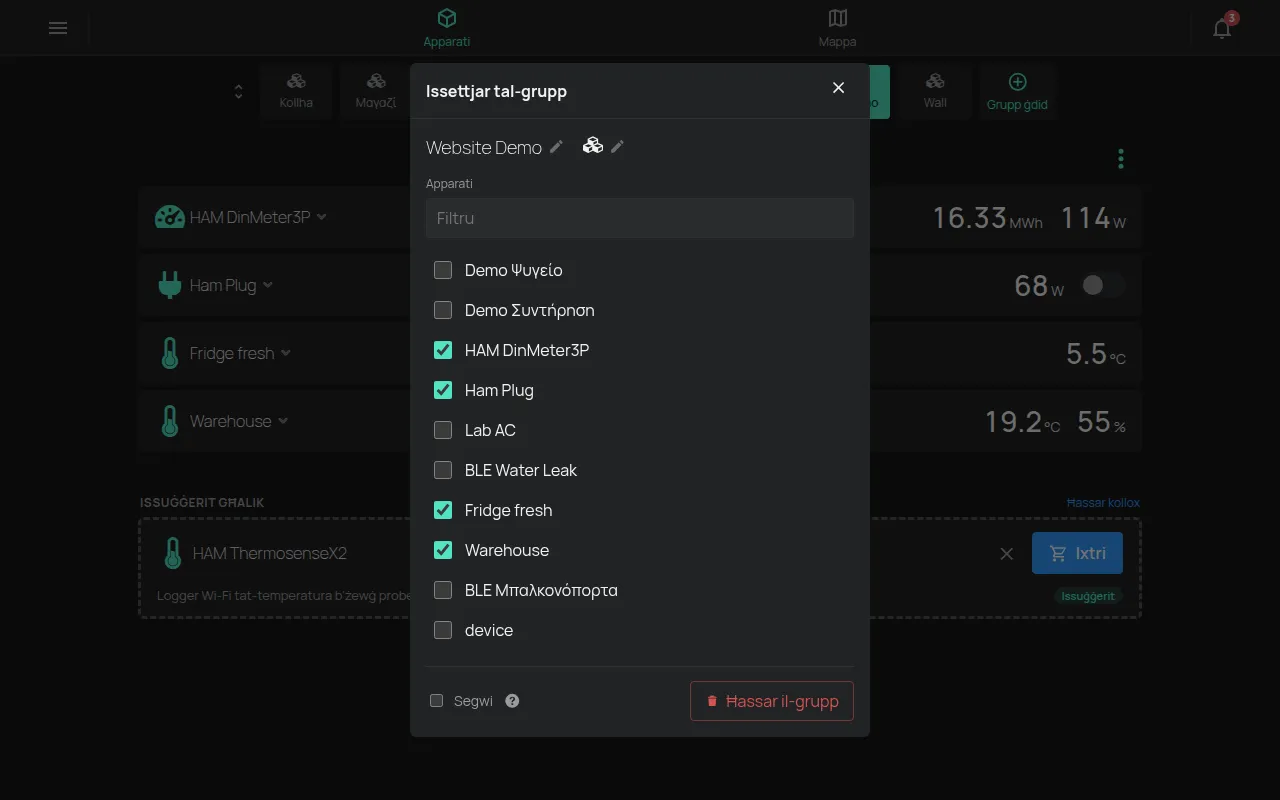Viewport: 1280px width, 800px height.
Task: Switch to the Mappa tab
Action: click(x=837, y=28)
